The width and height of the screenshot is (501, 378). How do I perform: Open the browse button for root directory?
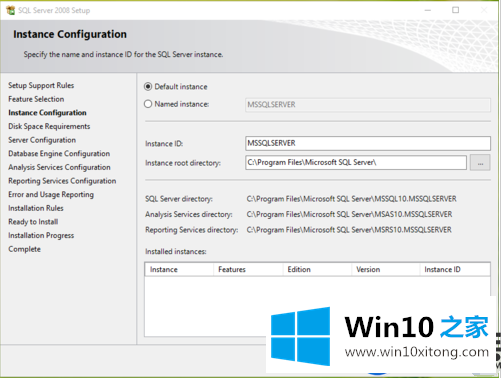click(480, 163)
